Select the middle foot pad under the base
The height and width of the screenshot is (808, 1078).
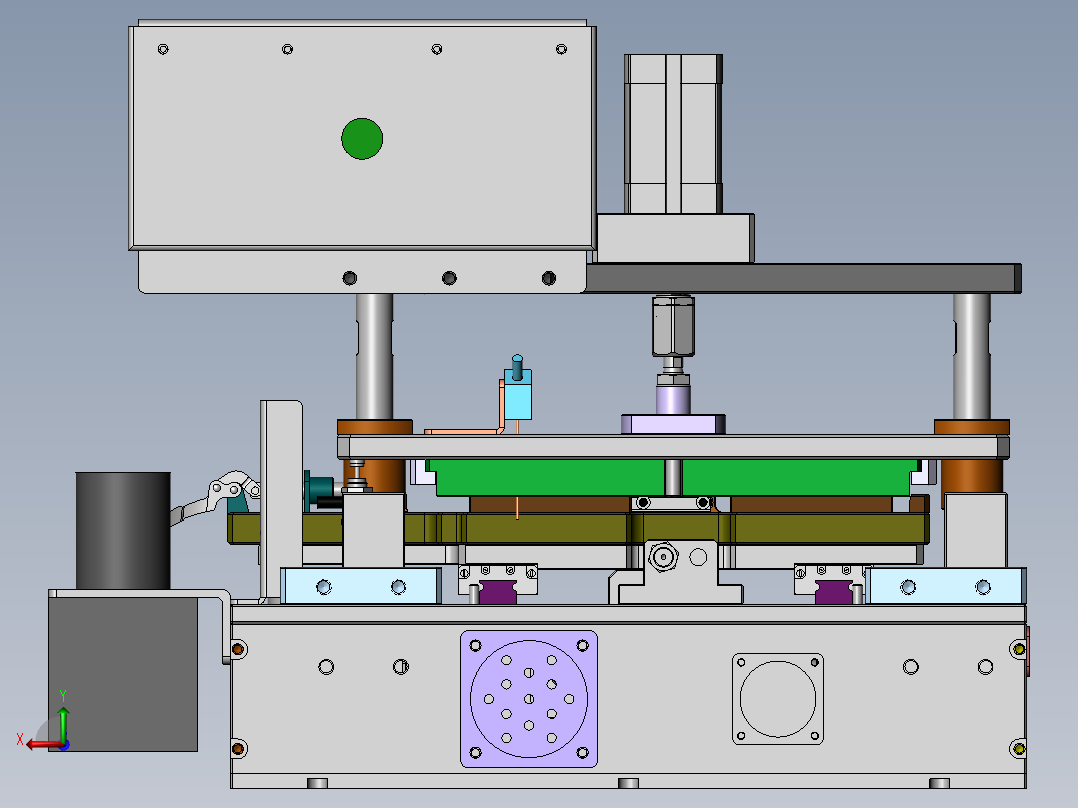[x=628, y=783]
